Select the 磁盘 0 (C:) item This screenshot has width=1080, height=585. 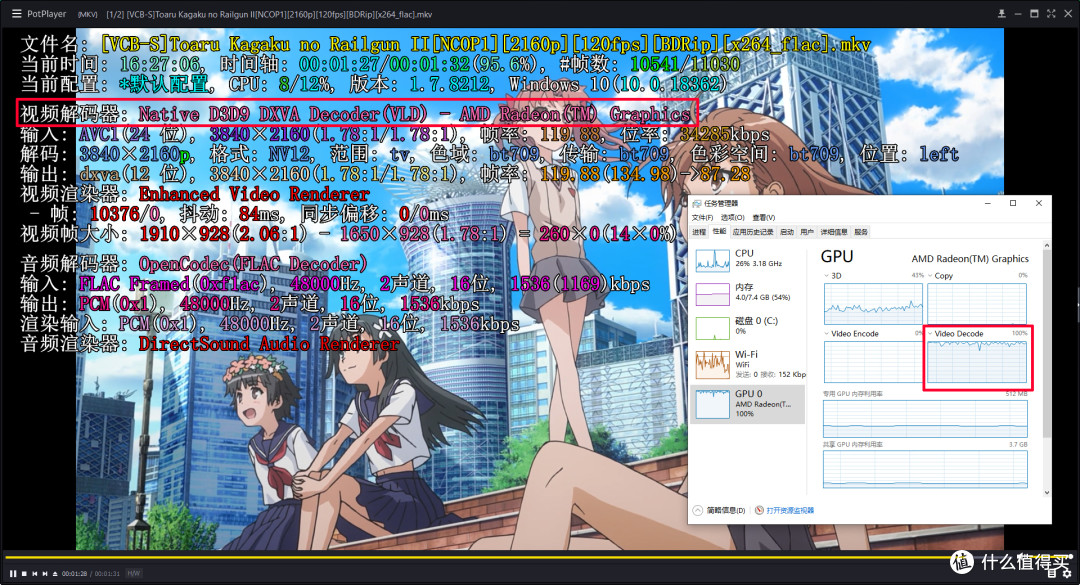pyautogui.click(x=748, y=327)
